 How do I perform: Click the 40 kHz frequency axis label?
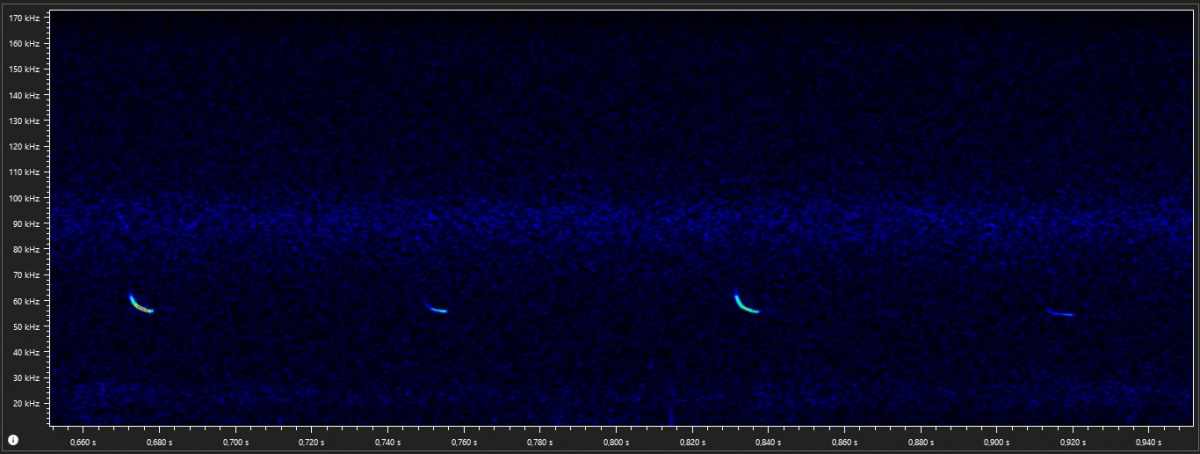click(x=25, y=352)
